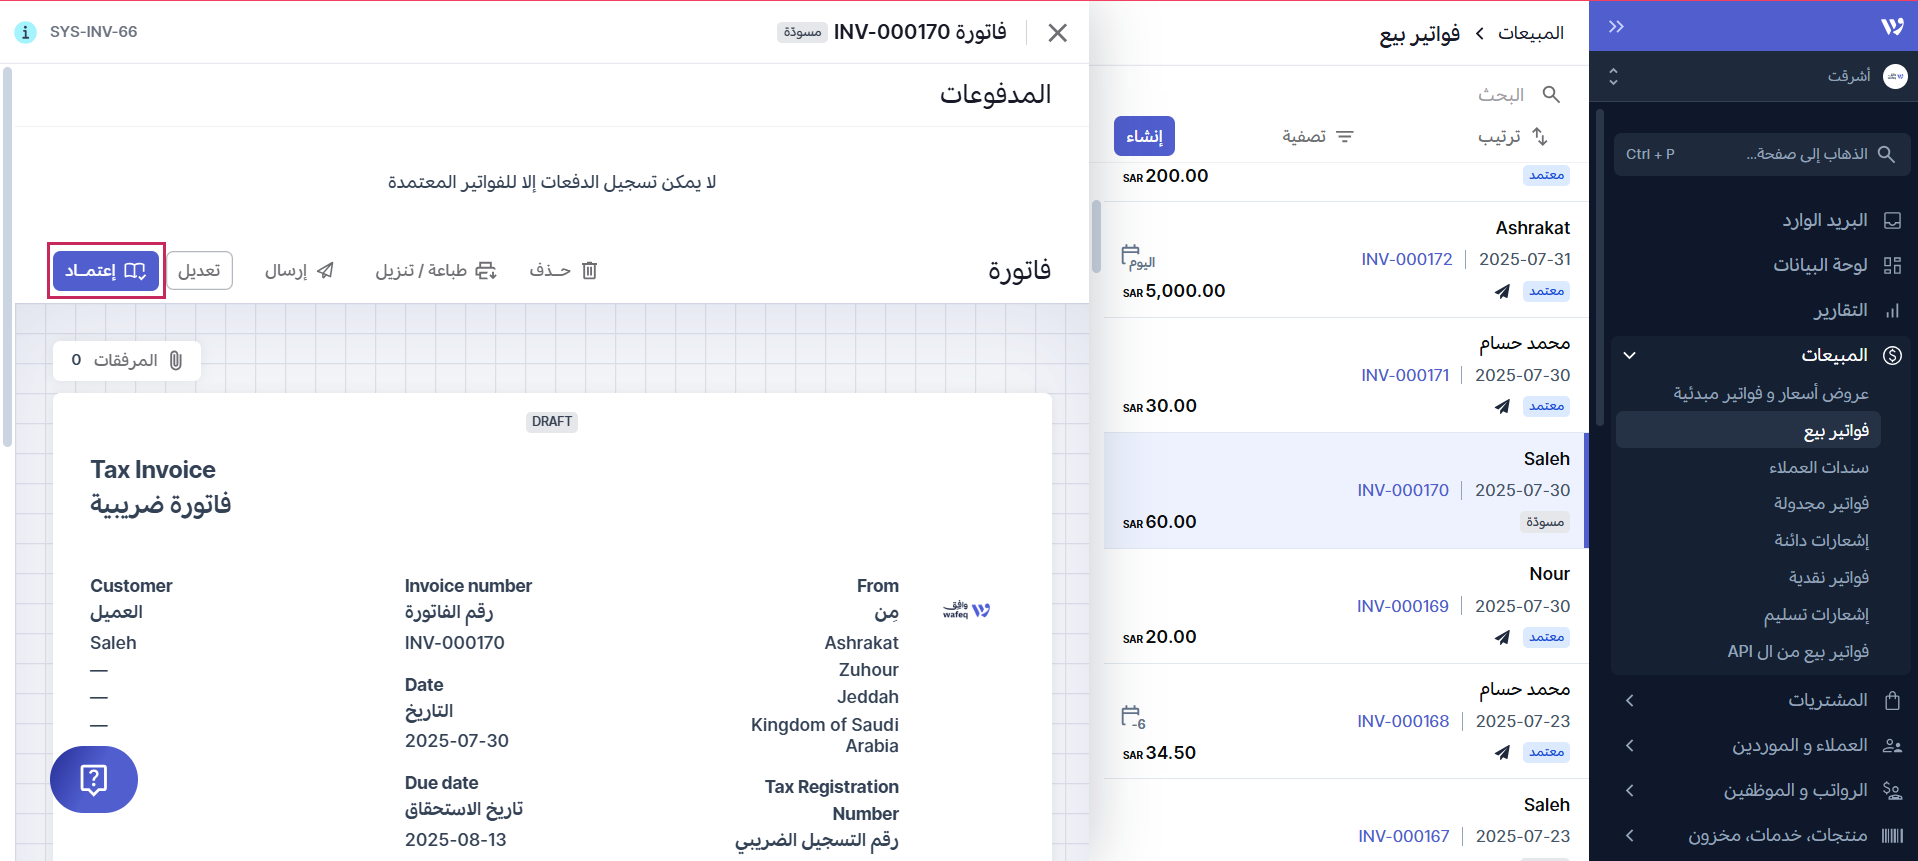
Task: Collapse the sidebar with double-chevron icon
Action: 1616,27
